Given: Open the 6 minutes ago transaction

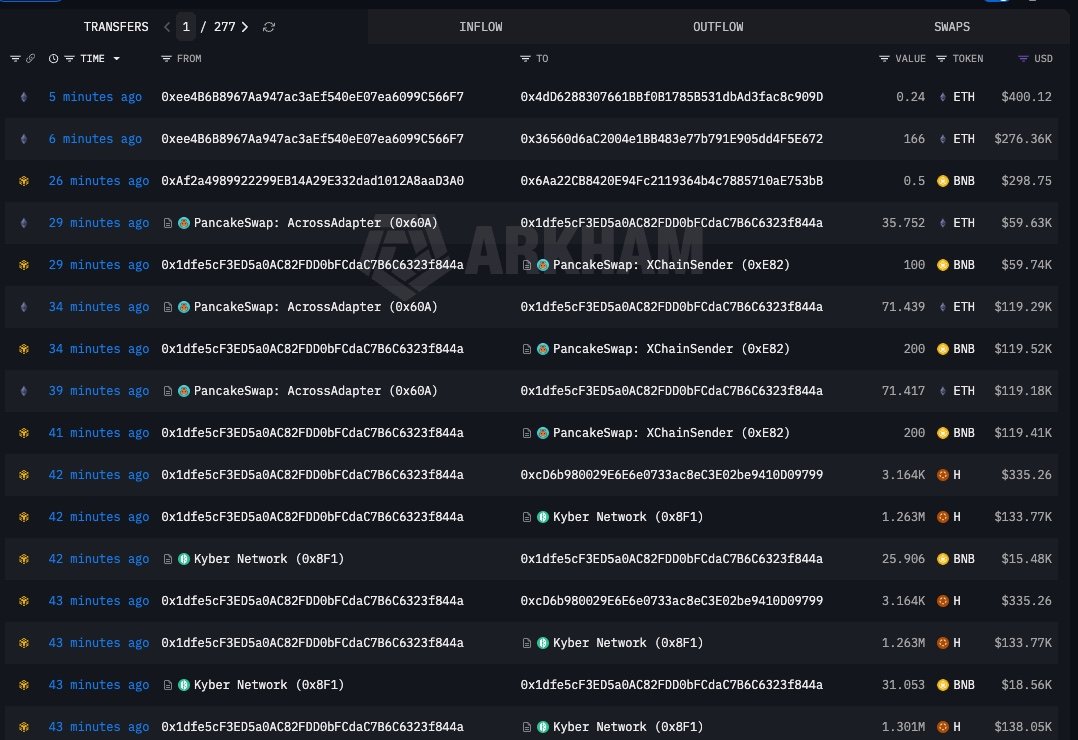Looking at the screenshot, I should (x=95, y=139).
